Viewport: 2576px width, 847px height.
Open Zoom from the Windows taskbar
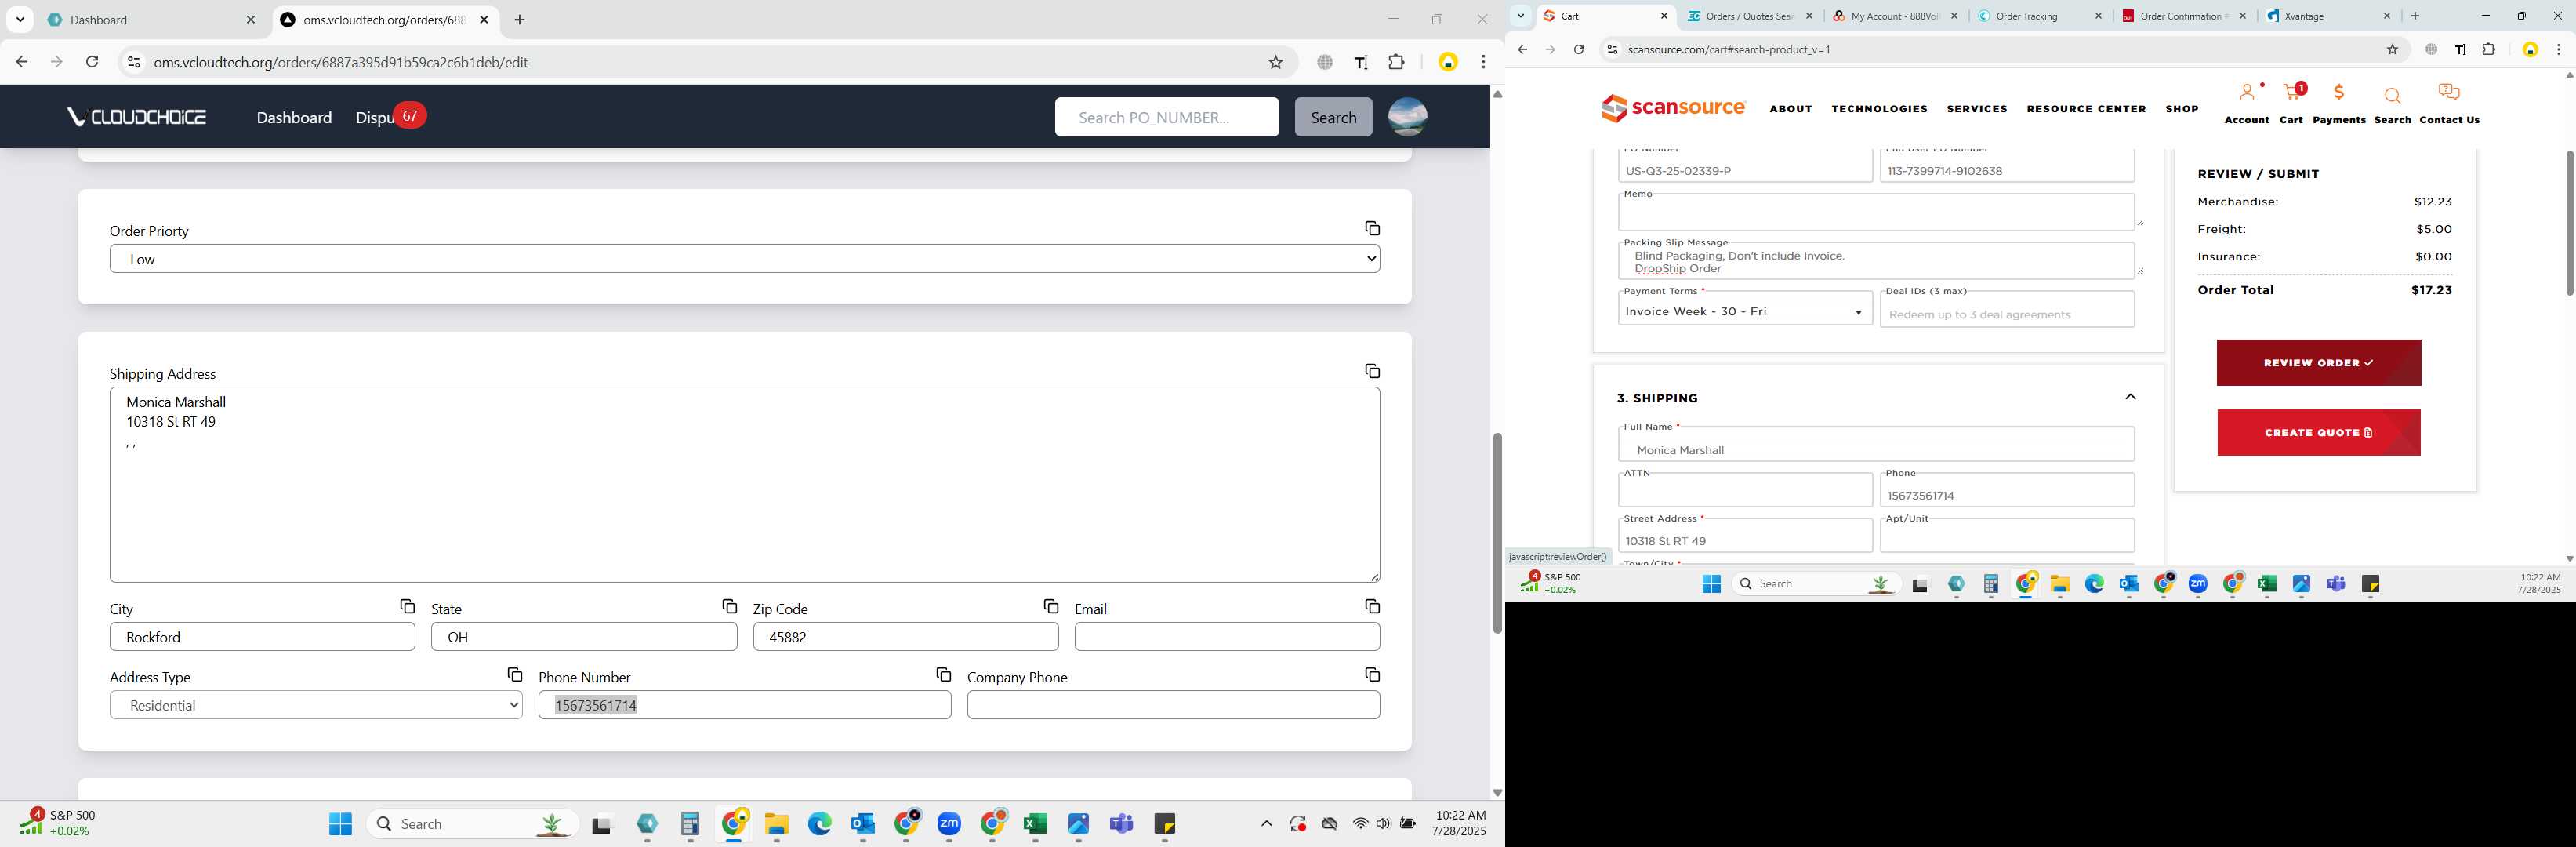[x=949, y=824]
